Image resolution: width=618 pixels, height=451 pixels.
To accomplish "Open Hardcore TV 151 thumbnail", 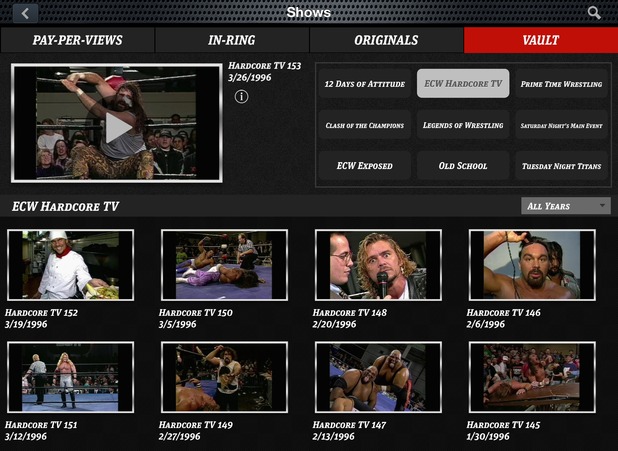I will (71, 377).
